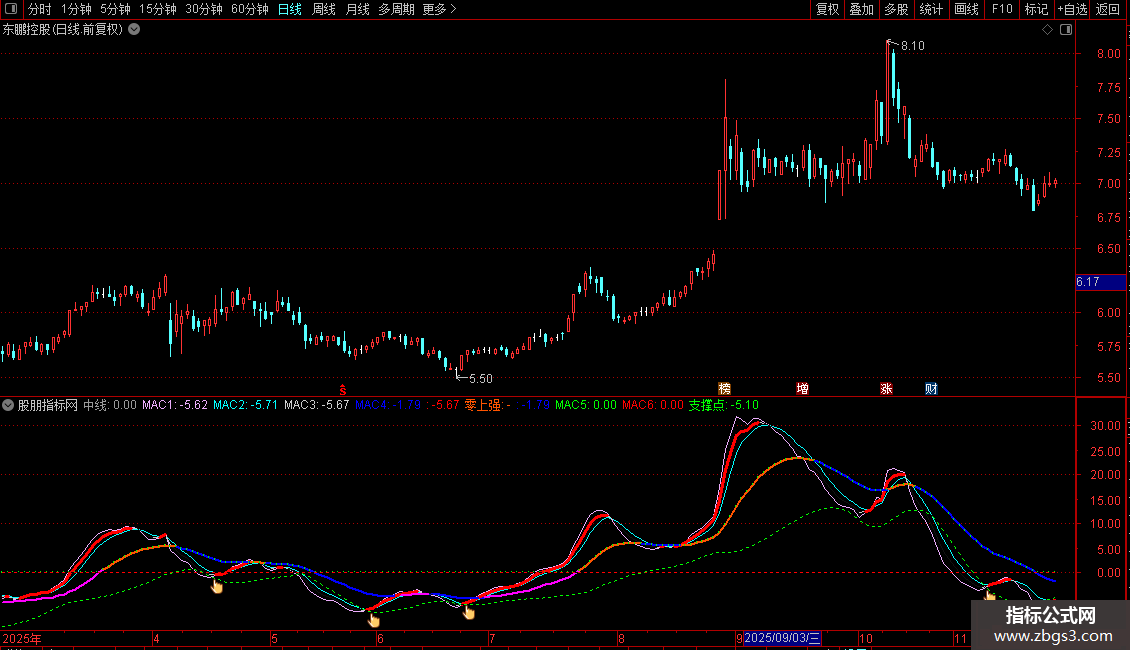
Task: Switch to the 周线 weekly period tab
Action: (324, 10)
